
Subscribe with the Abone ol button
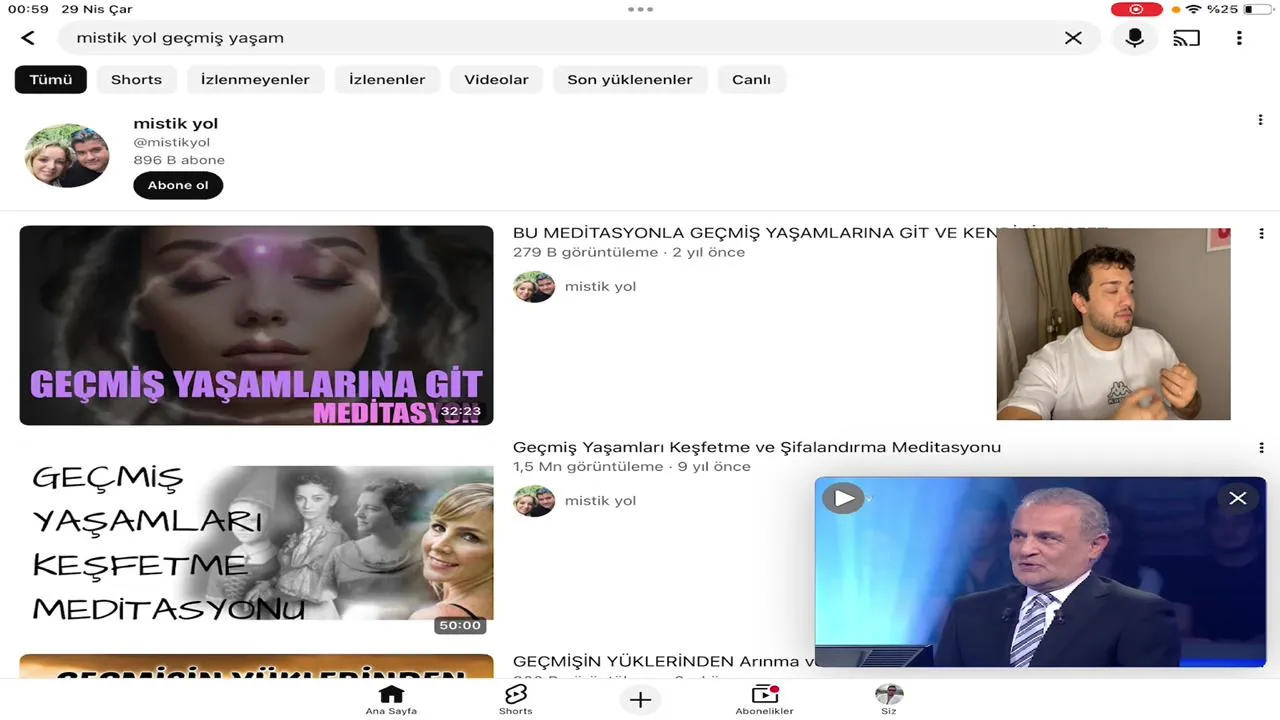pos(178,186)
